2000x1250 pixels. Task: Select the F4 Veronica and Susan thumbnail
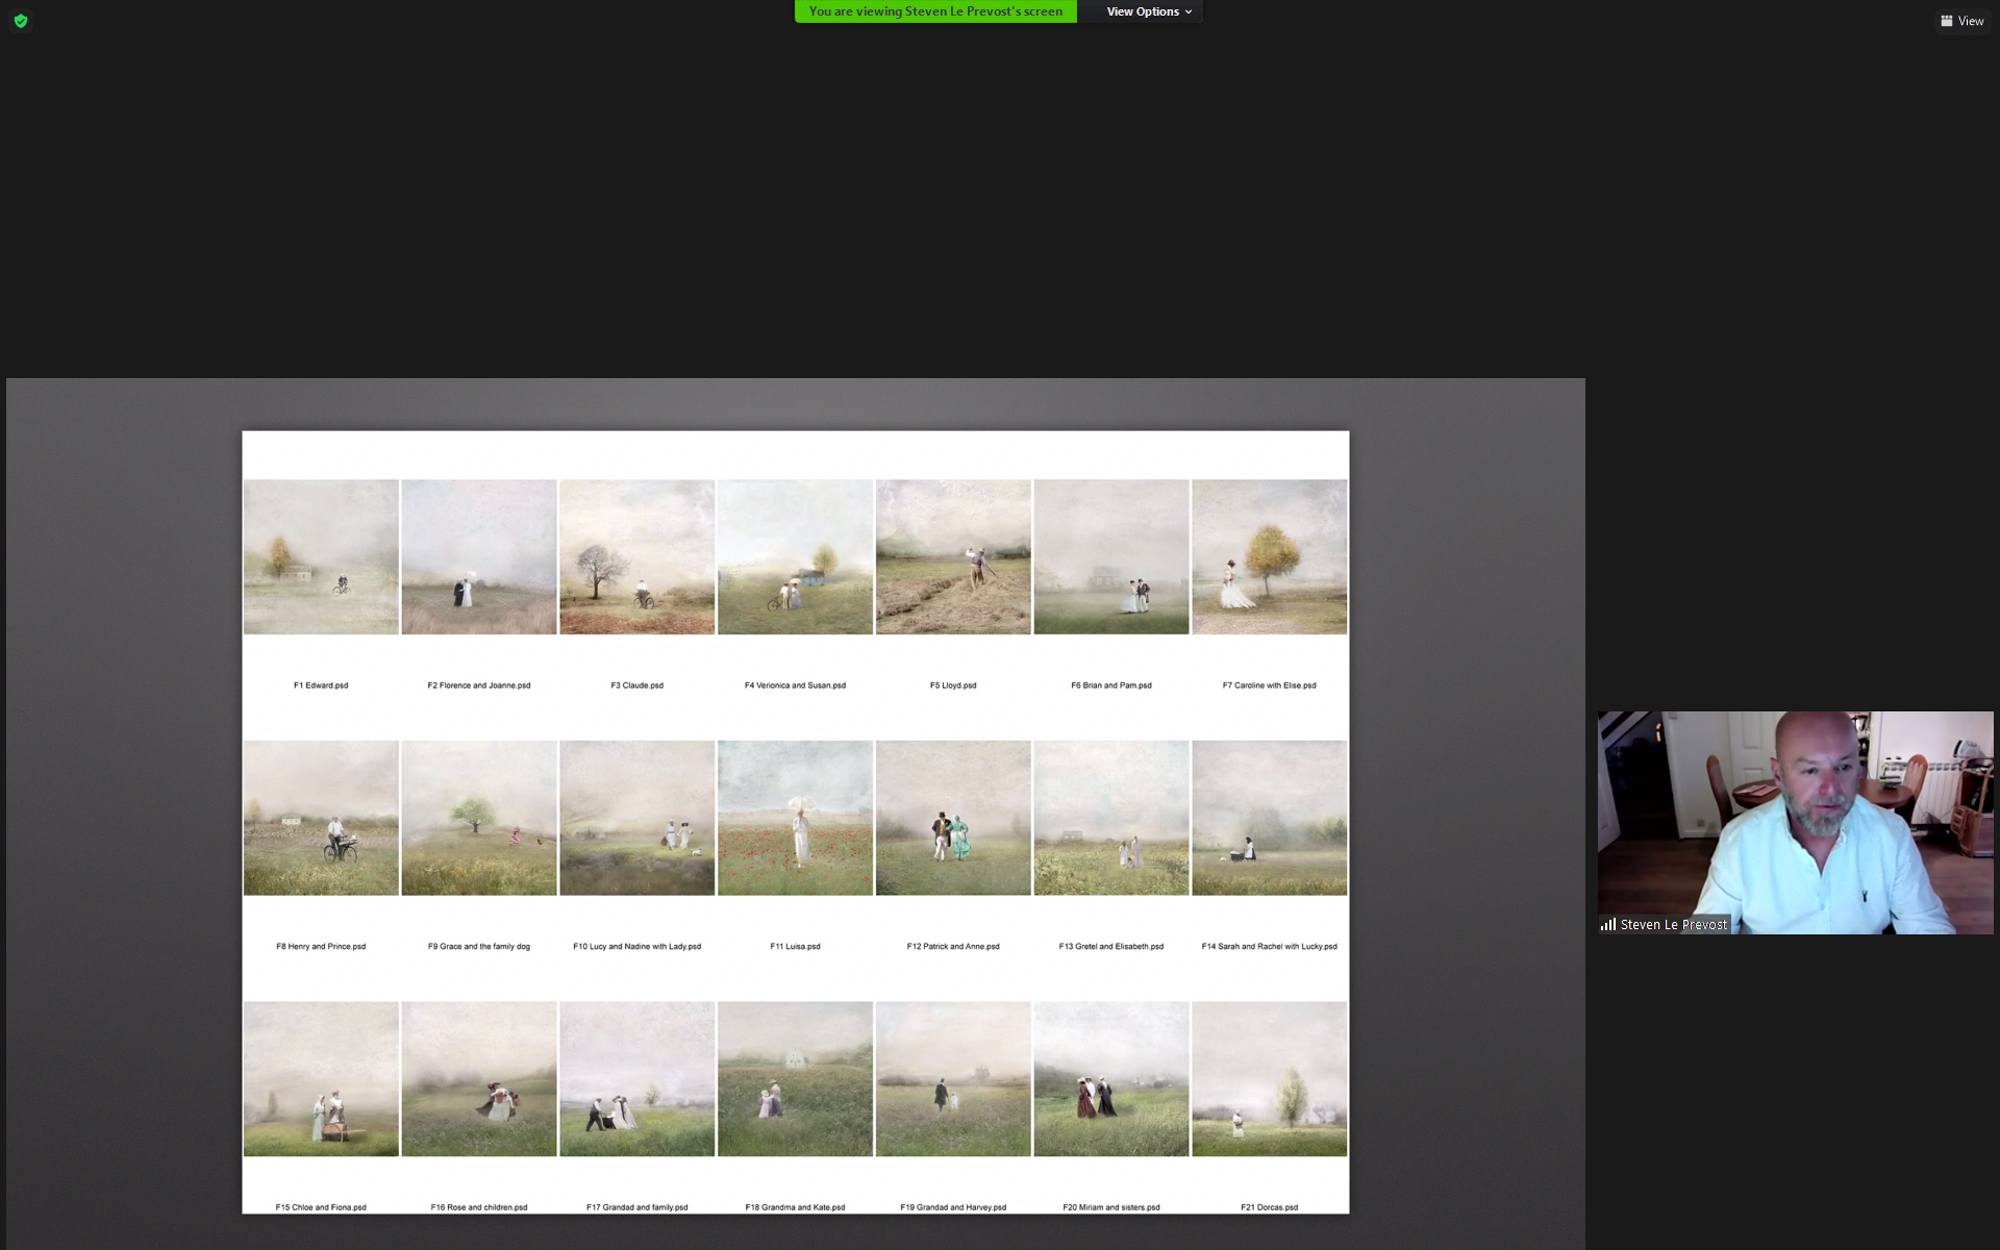(x=795, y=556)
